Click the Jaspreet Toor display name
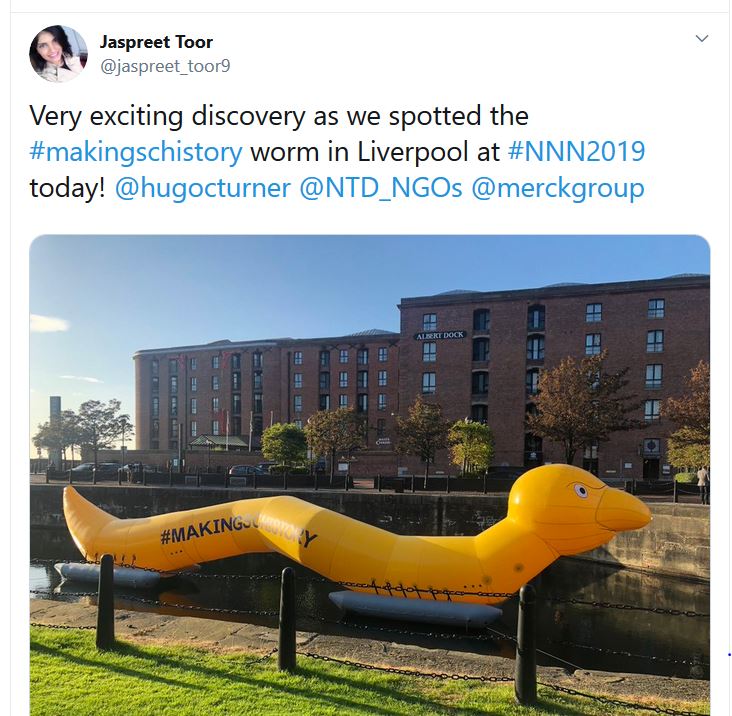This screenshot has height=716, width=732. click(x=156, y=42)
